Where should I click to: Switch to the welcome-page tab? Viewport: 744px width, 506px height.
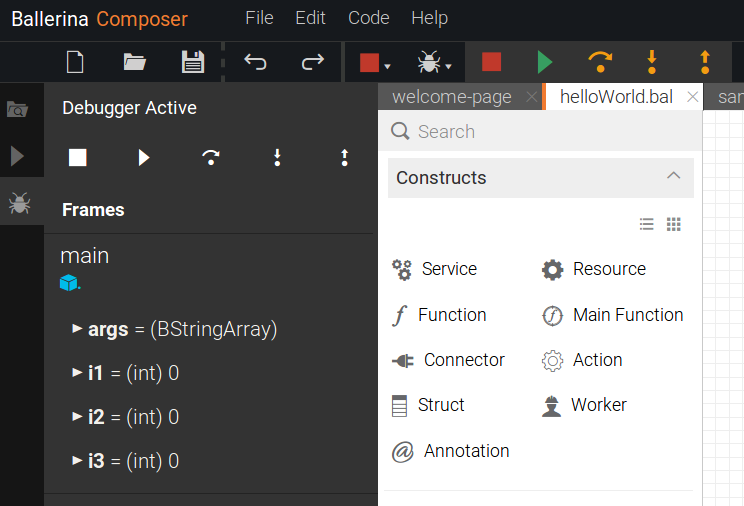[452, 97]
